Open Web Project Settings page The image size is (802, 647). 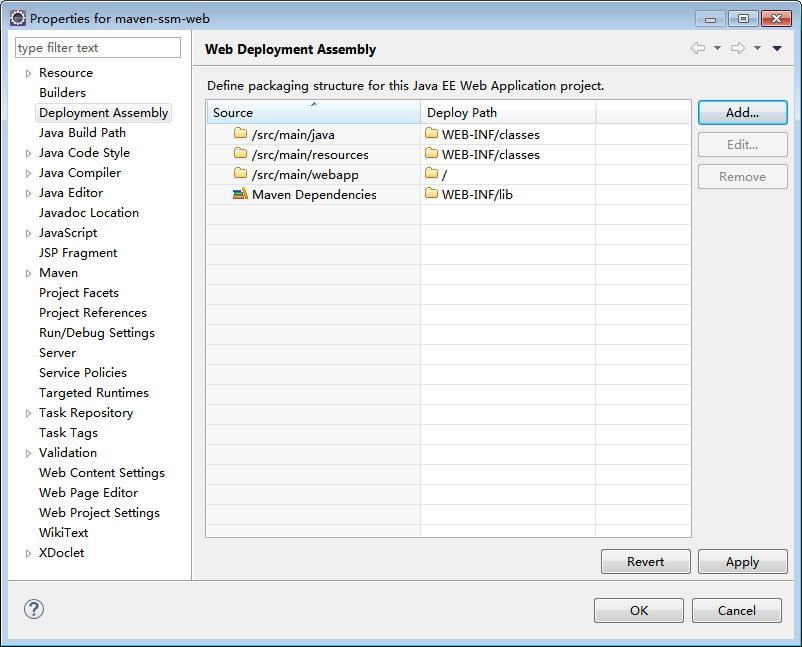[99, 512]
